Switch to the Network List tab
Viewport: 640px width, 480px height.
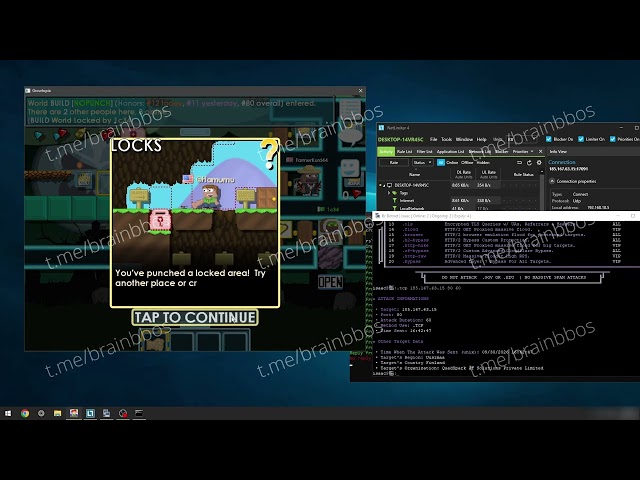[x=480, y=151]
